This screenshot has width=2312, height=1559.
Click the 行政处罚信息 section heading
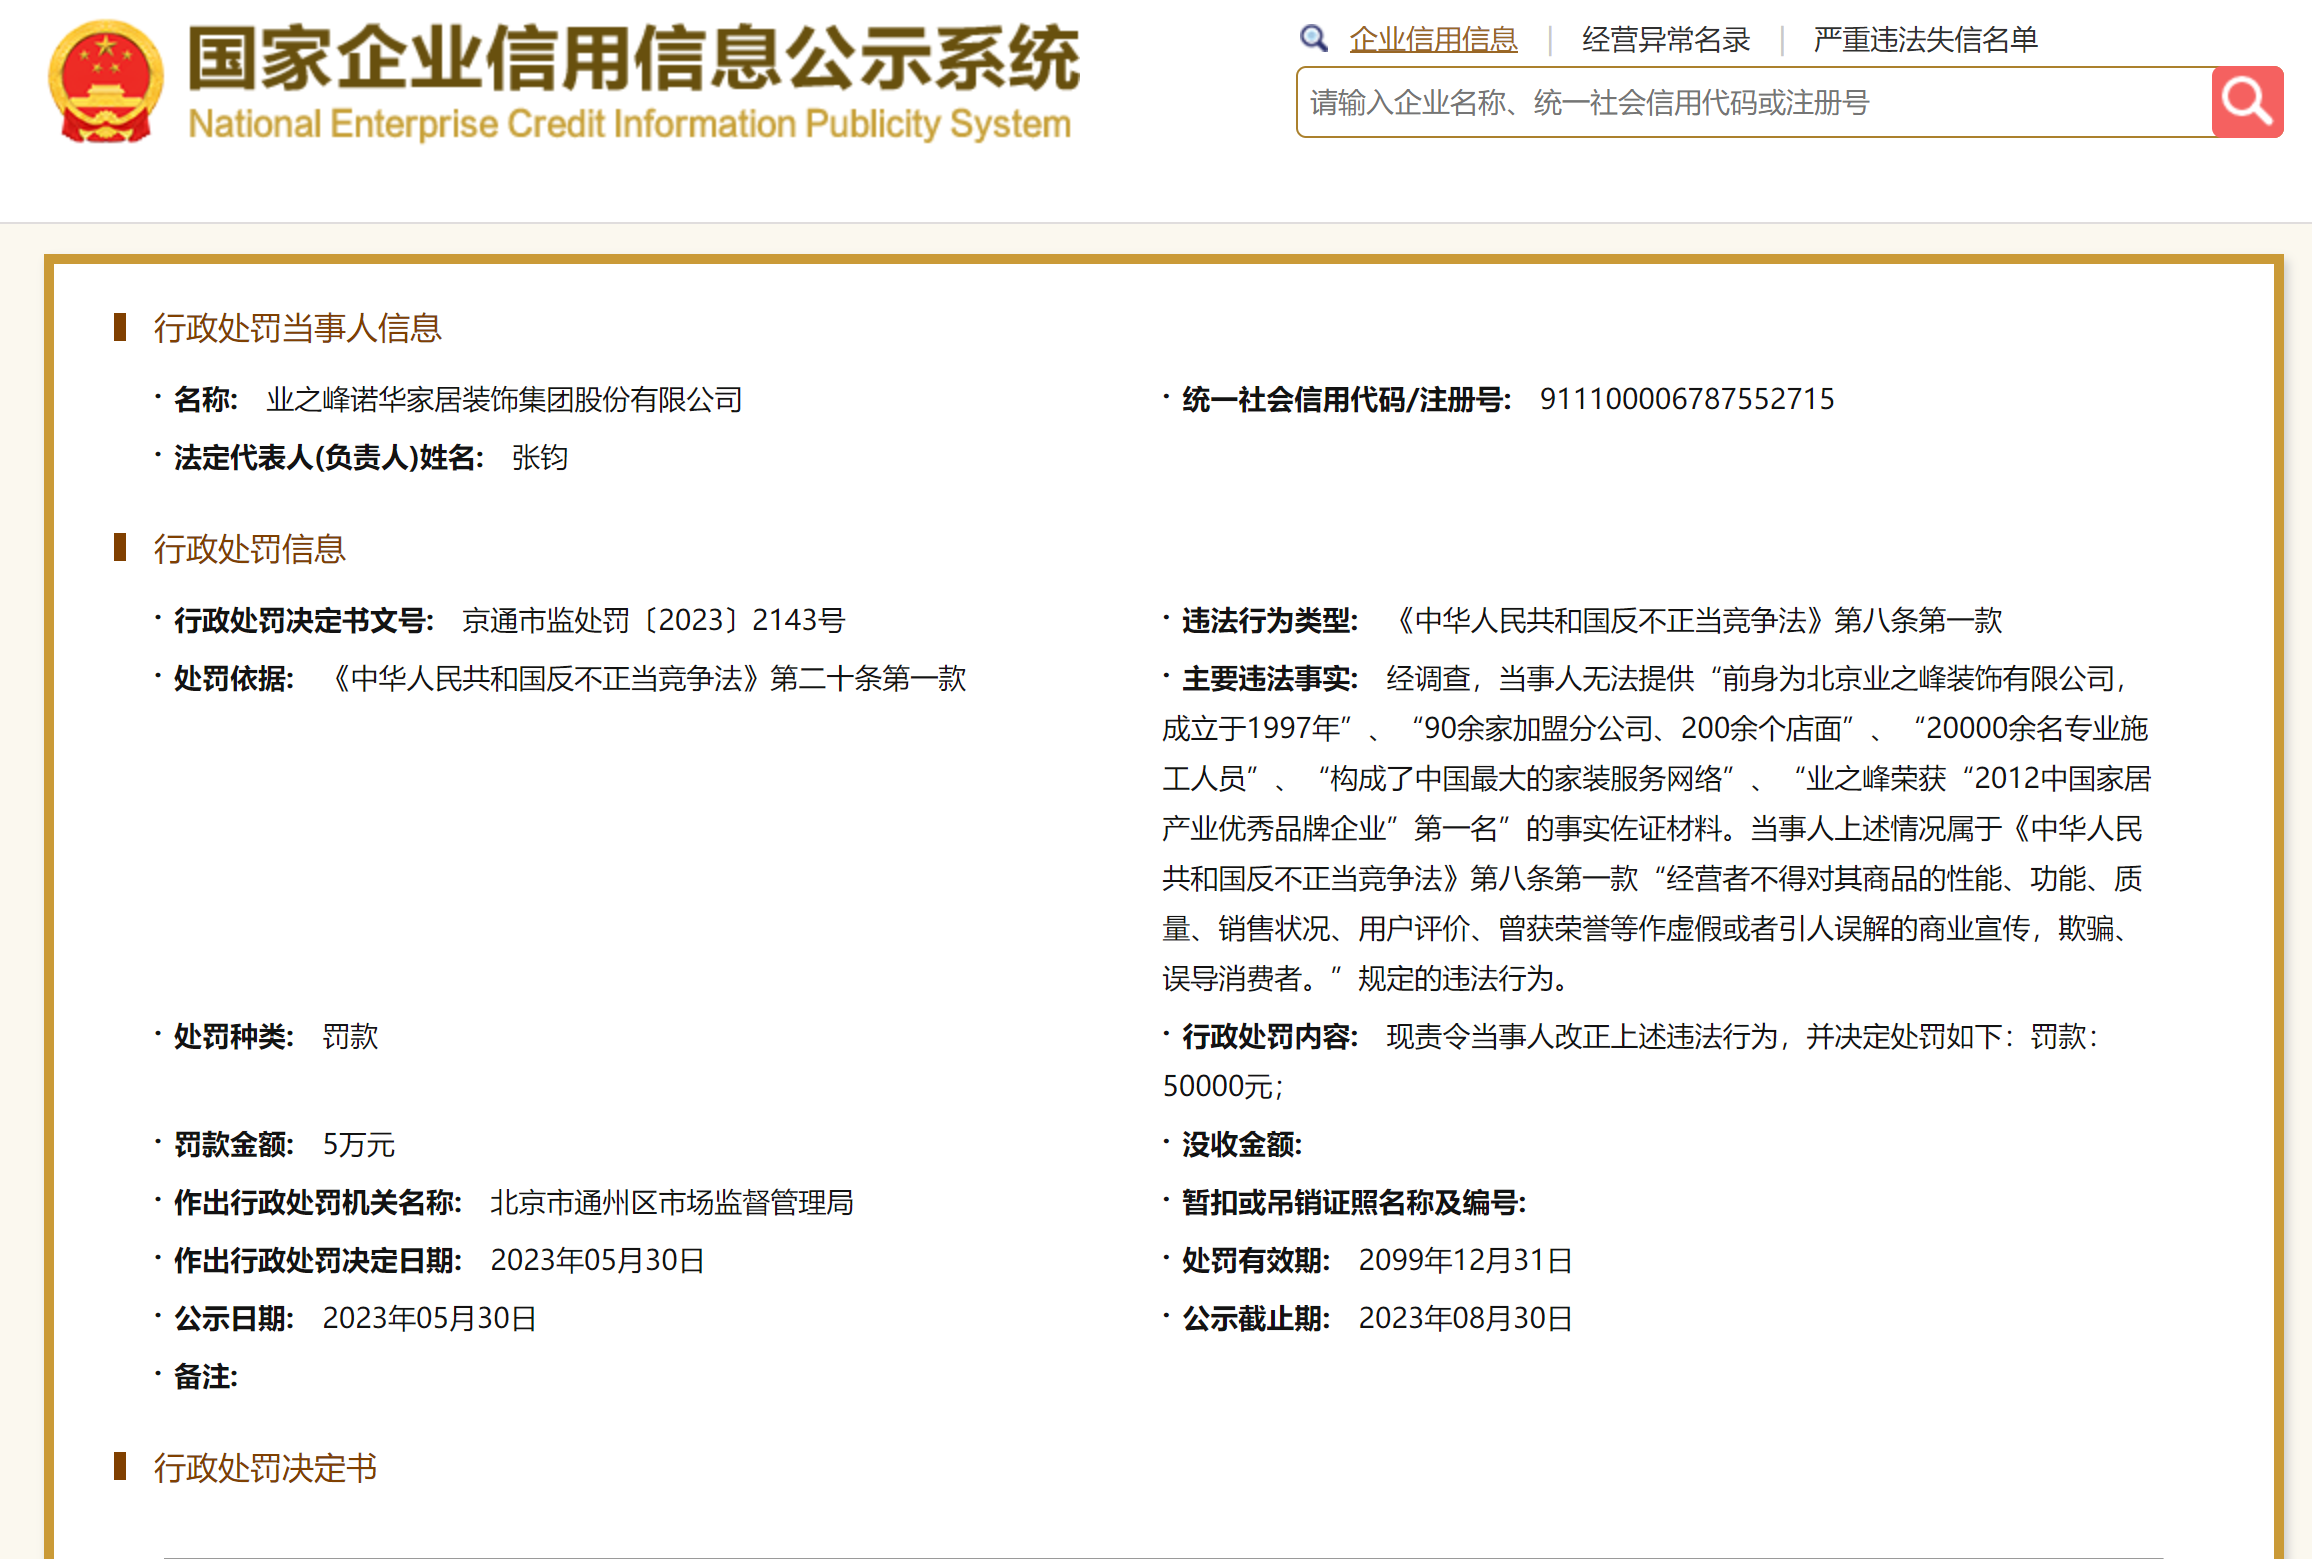tap(249, 549)
